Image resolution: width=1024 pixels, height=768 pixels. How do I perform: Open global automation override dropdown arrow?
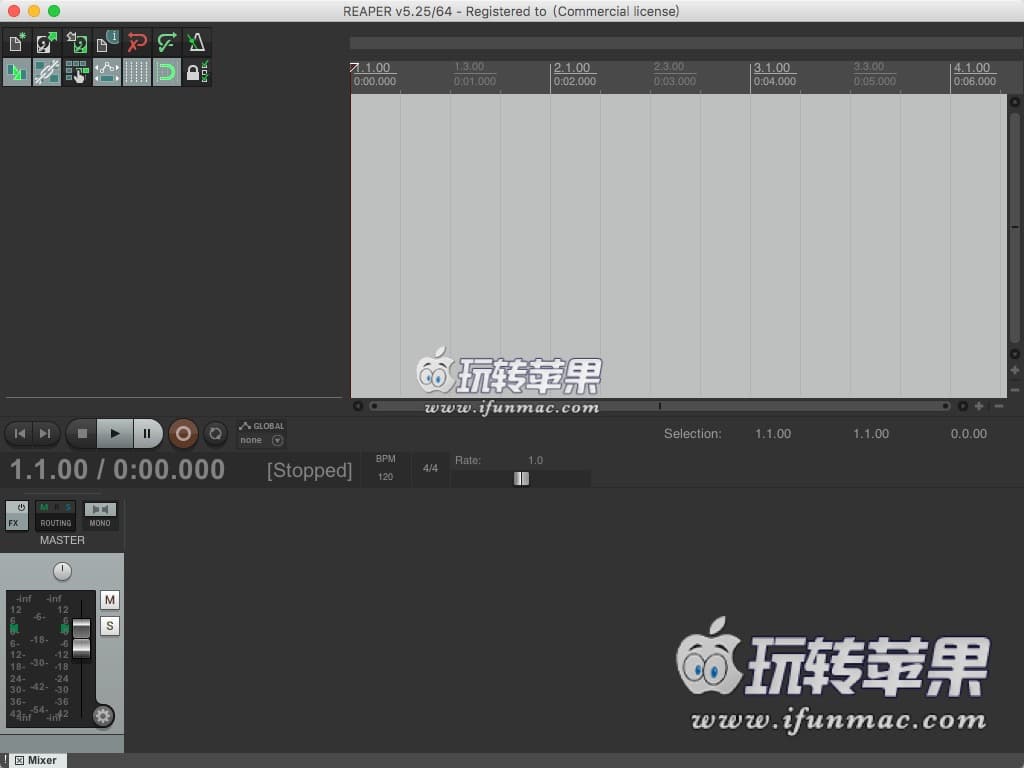tap(278, 441)
